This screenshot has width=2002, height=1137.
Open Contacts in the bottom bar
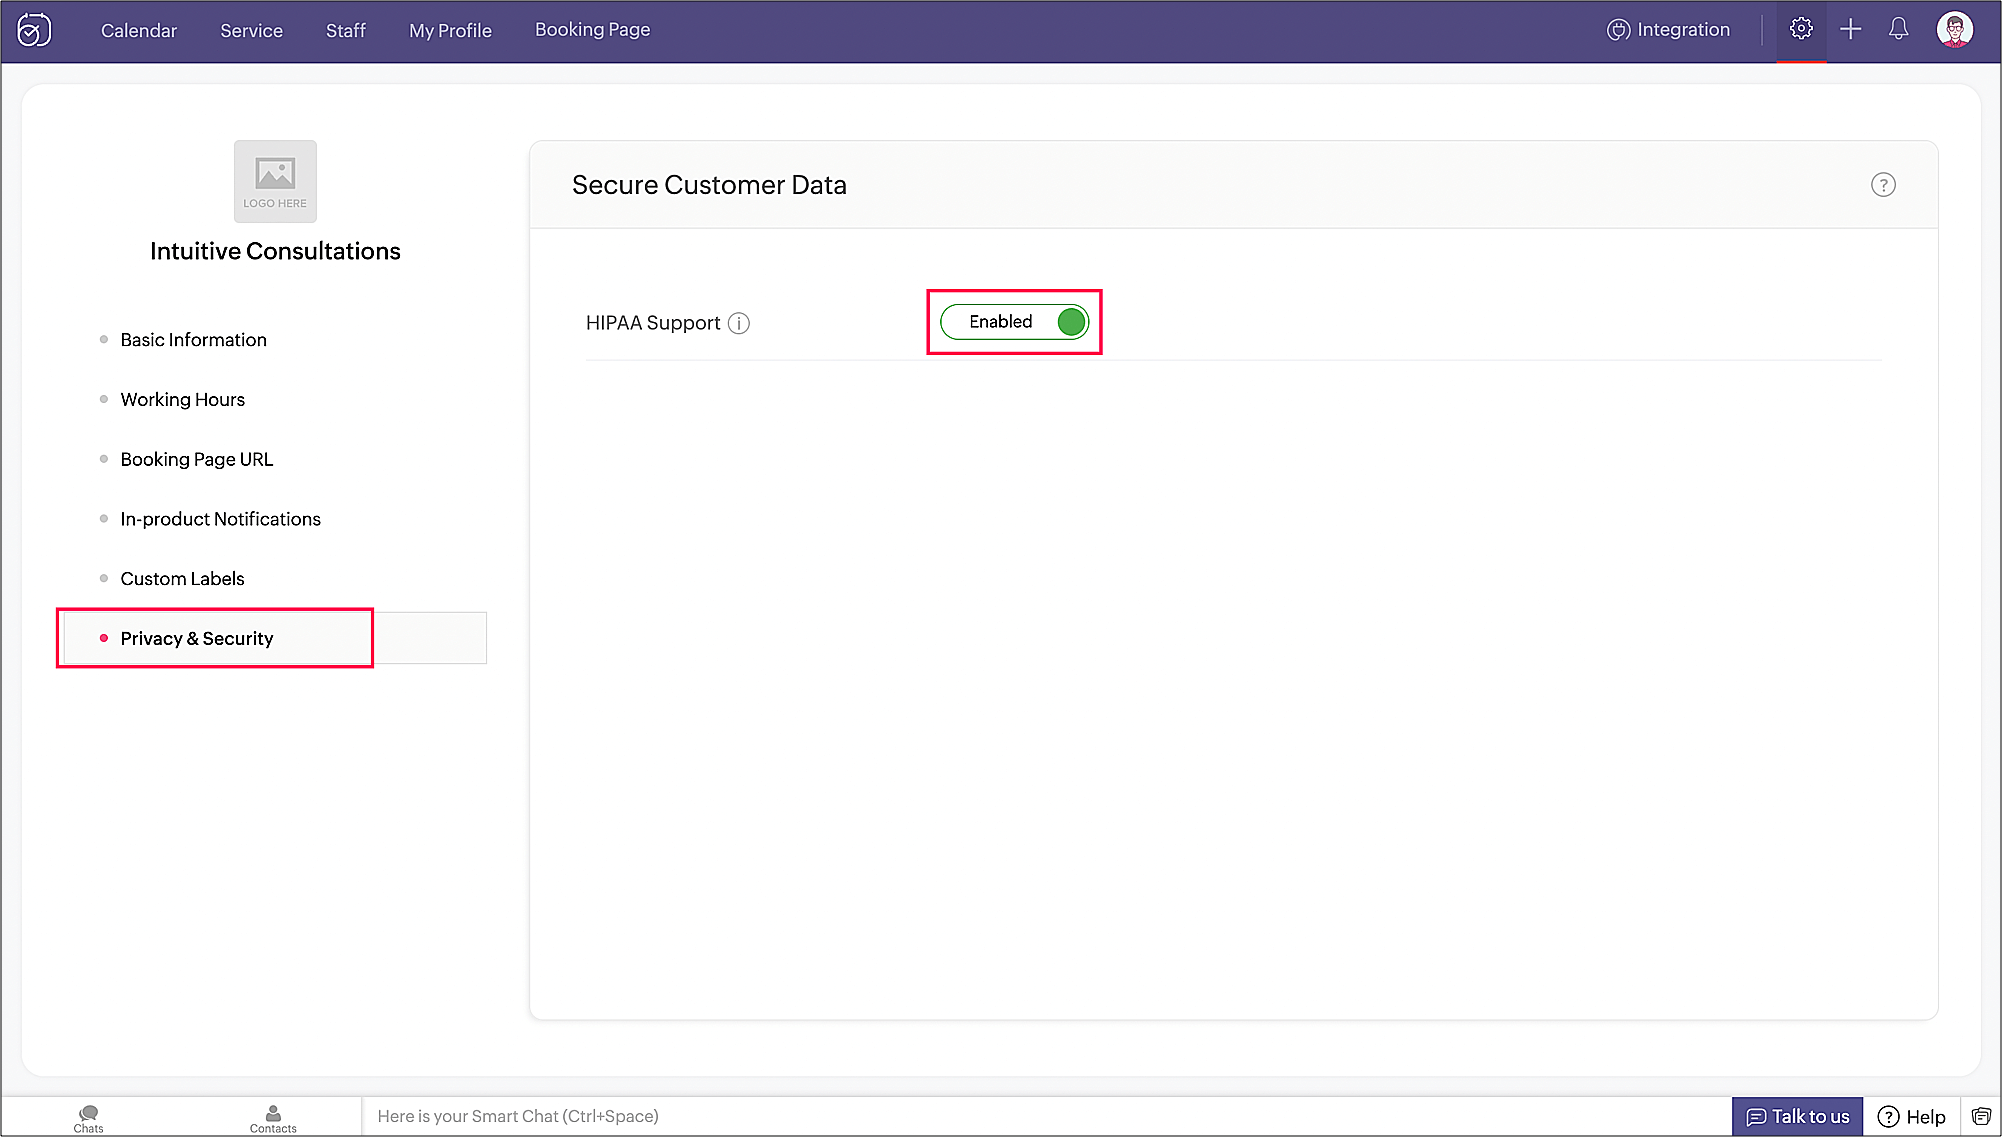pos(273,1118)
